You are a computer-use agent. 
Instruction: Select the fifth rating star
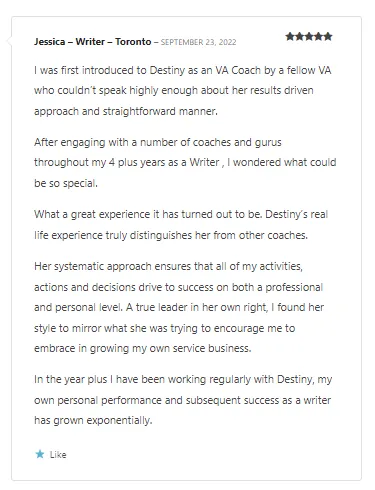pyautogui.click(x=328, y=36)
